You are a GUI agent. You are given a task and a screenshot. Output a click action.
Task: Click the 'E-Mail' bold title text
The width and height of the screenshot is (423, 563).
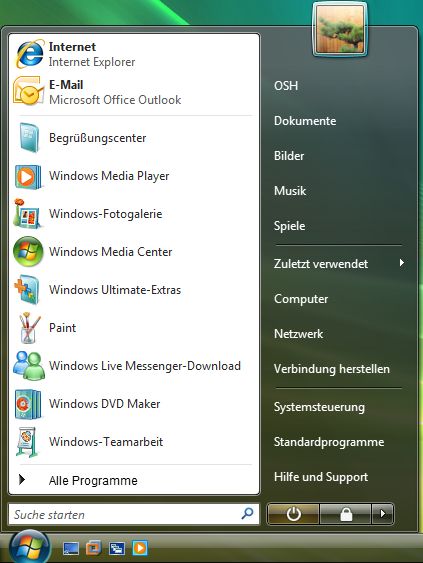[x=66, y=85]
